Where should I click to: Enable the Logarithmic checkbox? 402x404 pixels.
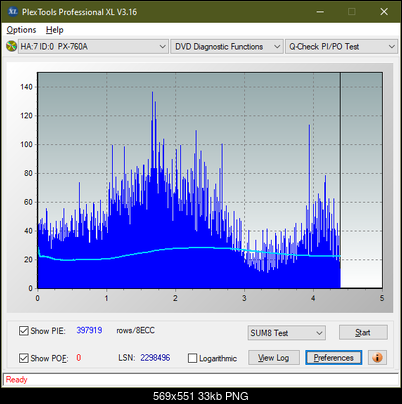click(x=192, y=358)
